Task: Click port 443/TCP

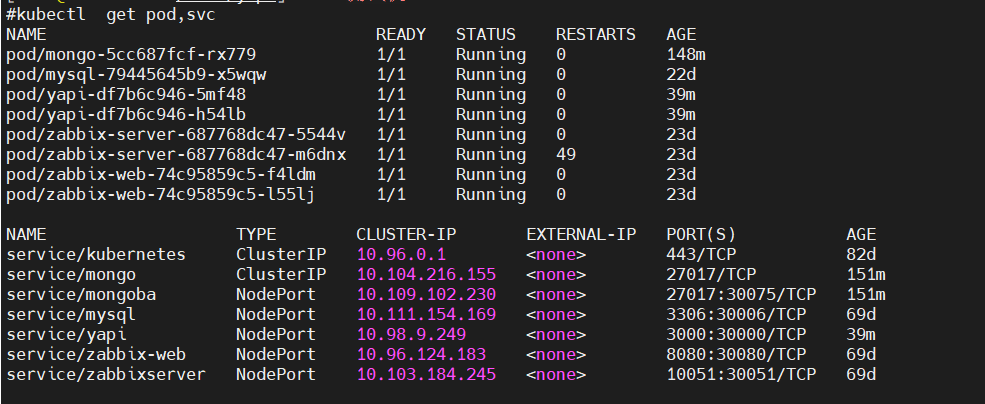Action: pos(700,255)
